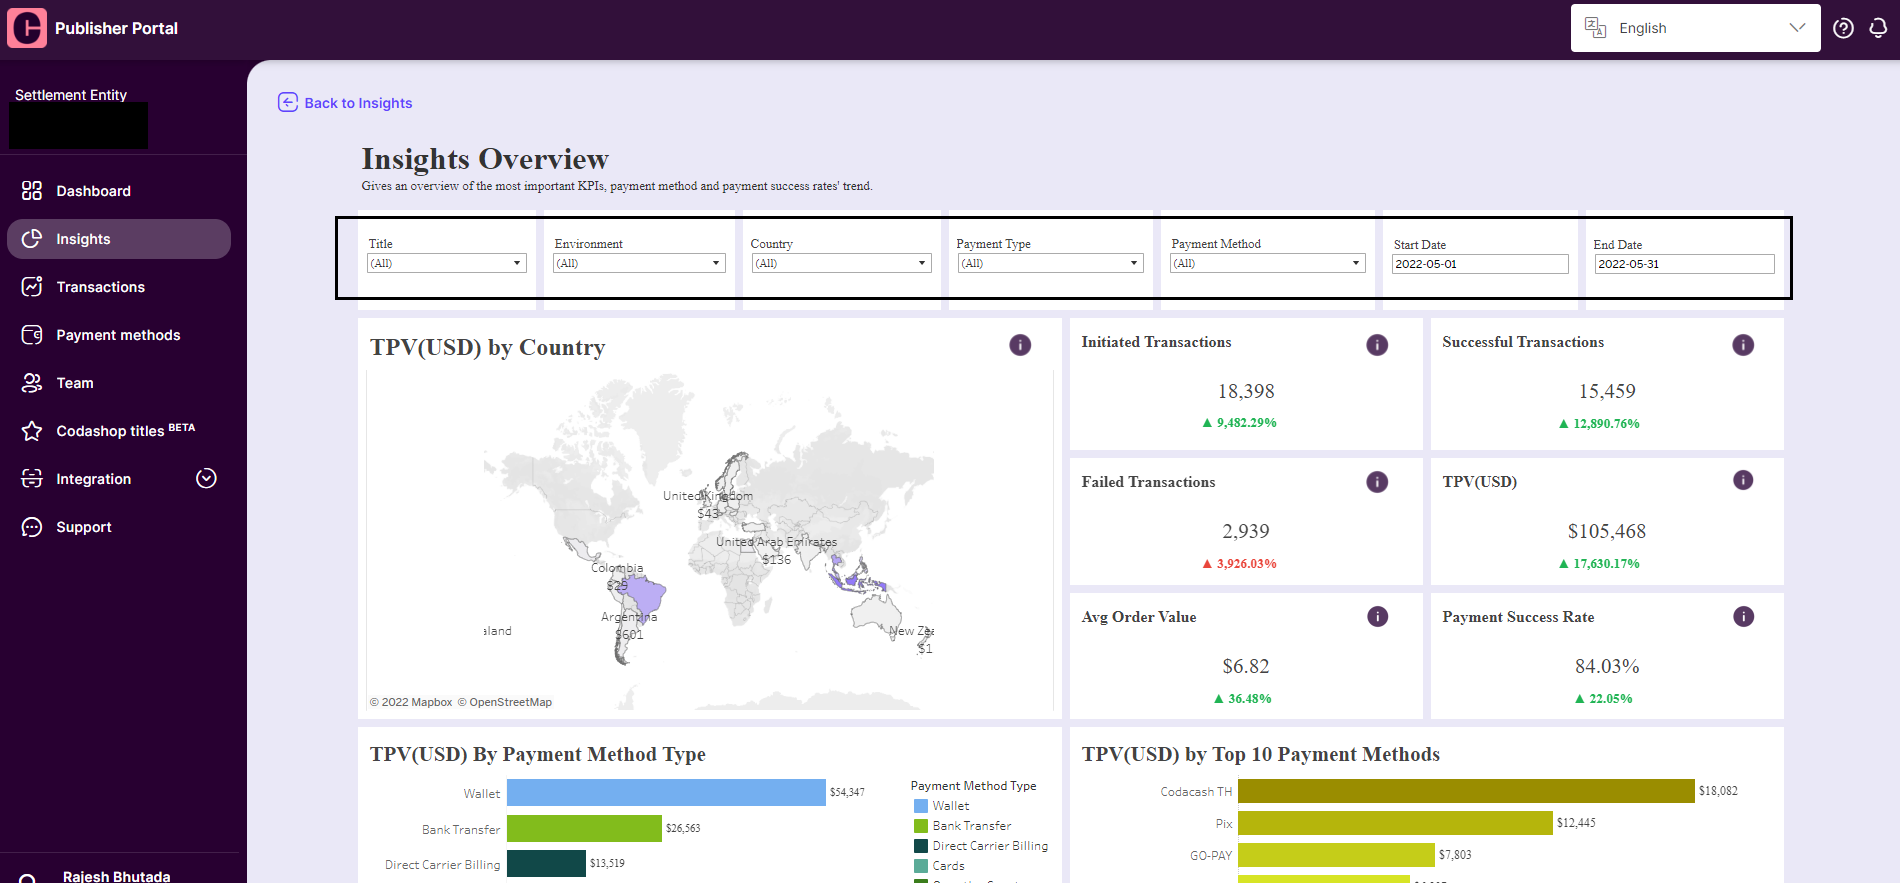This screenshot has height=883, width=1900.
Task: Open the Payment Method filter dropdown
Action: (x=1267, y=263)
